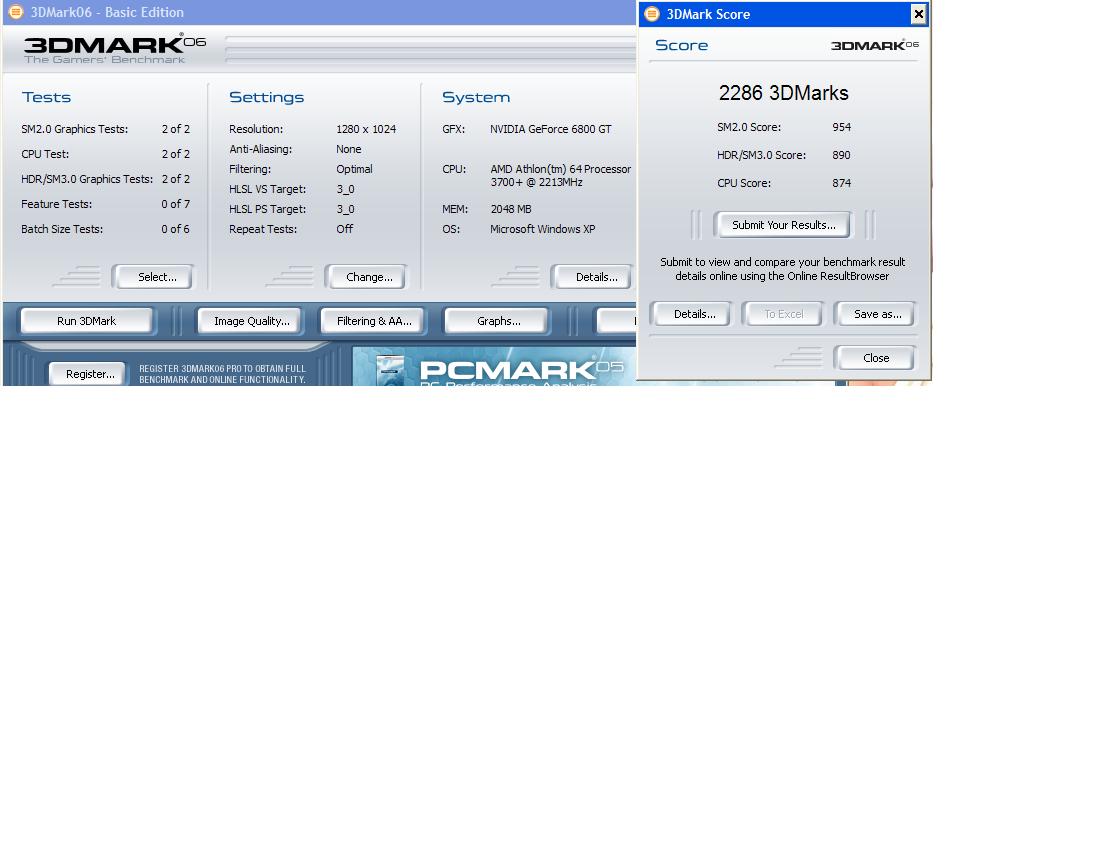Screen dimensions: 1109x854
Task: Click the Repeat Tests value Off
Action: click(x=344, y=229)
